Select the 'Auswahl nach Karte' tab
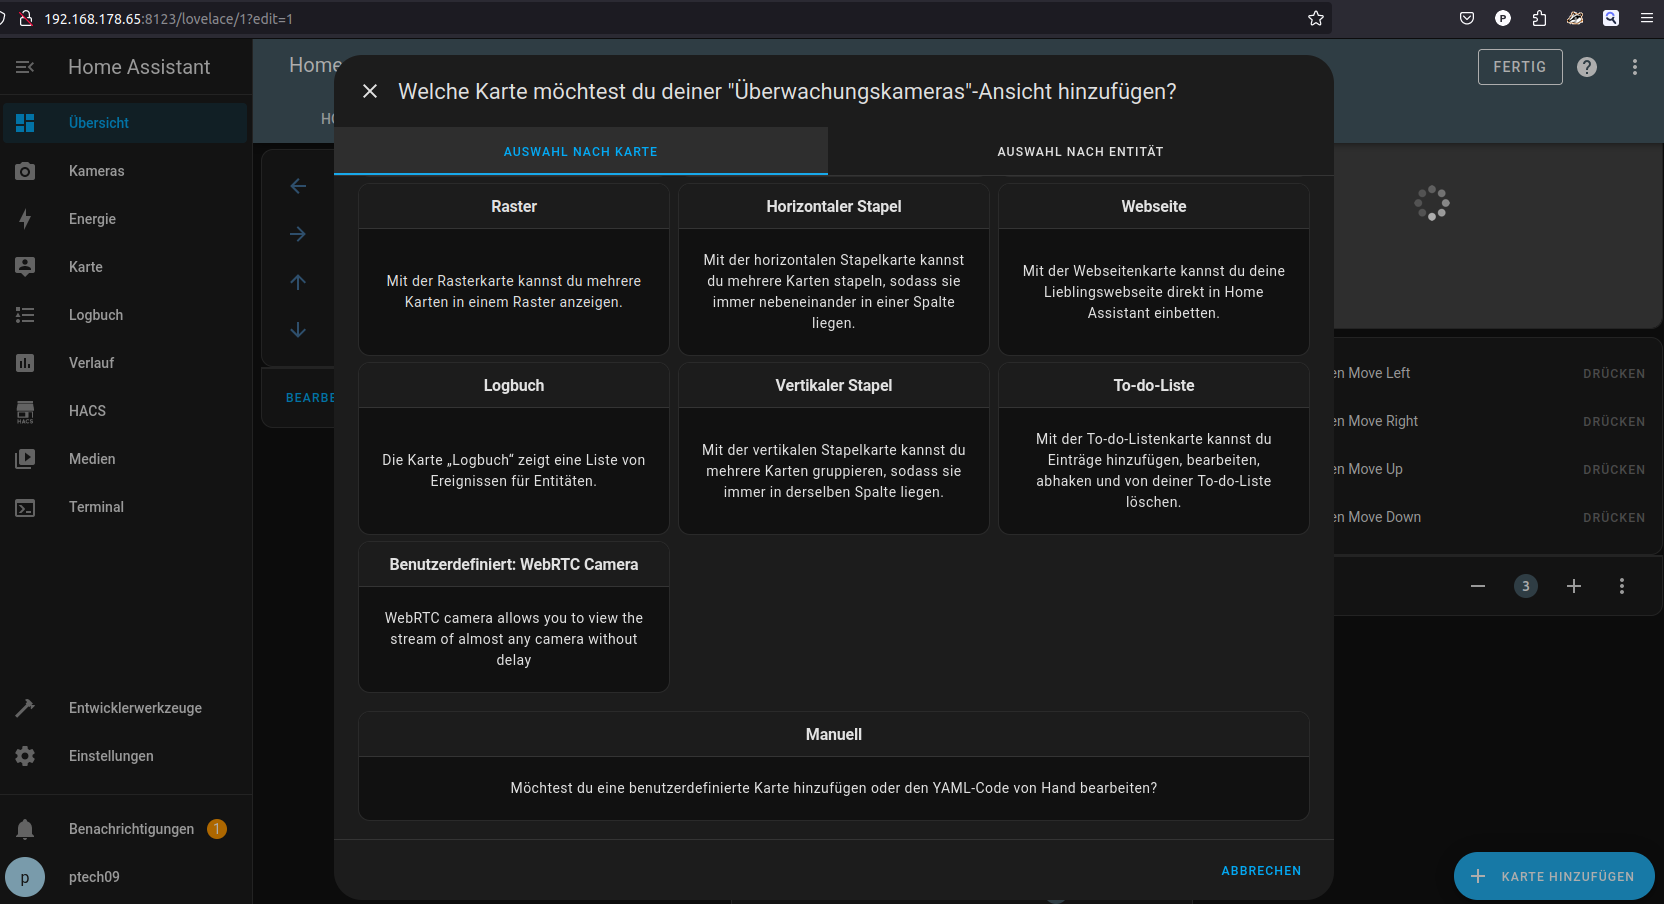 580,152
